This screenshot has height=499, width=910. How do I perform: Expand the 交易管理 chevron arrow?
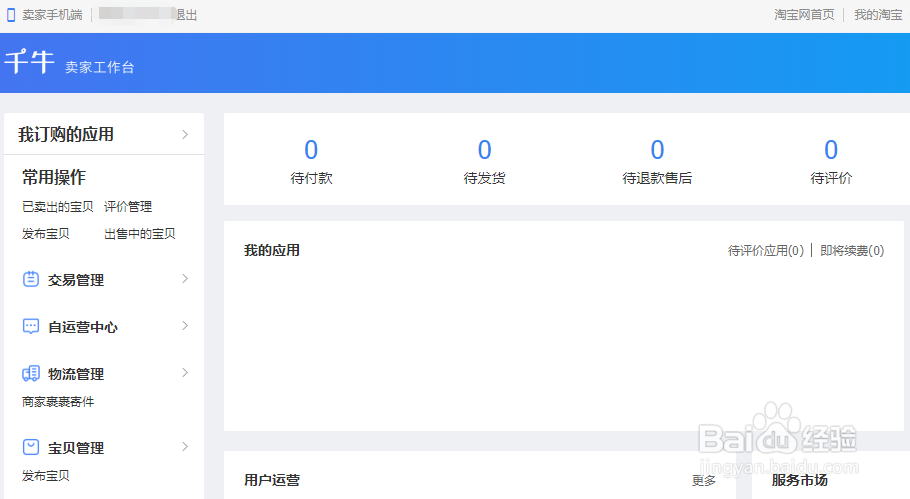(185, 279)
